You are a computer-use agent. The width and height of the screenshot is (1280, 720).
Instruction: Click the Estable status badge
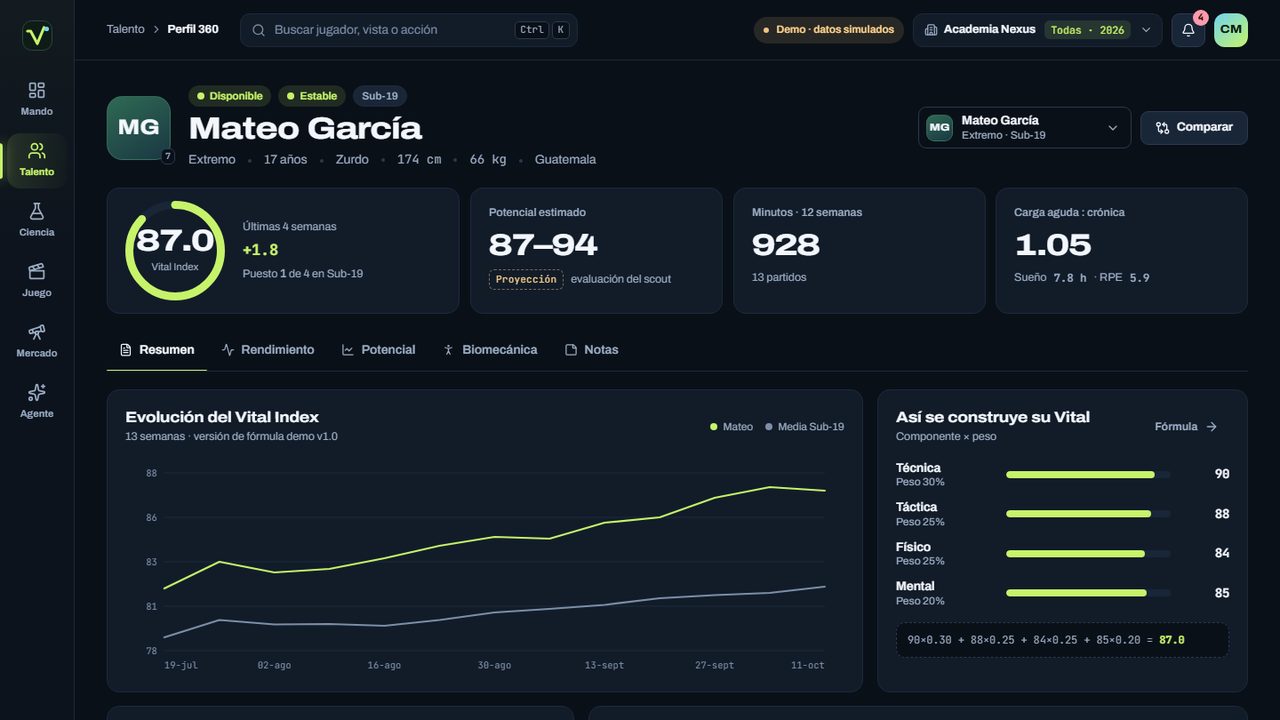[312, 96]
